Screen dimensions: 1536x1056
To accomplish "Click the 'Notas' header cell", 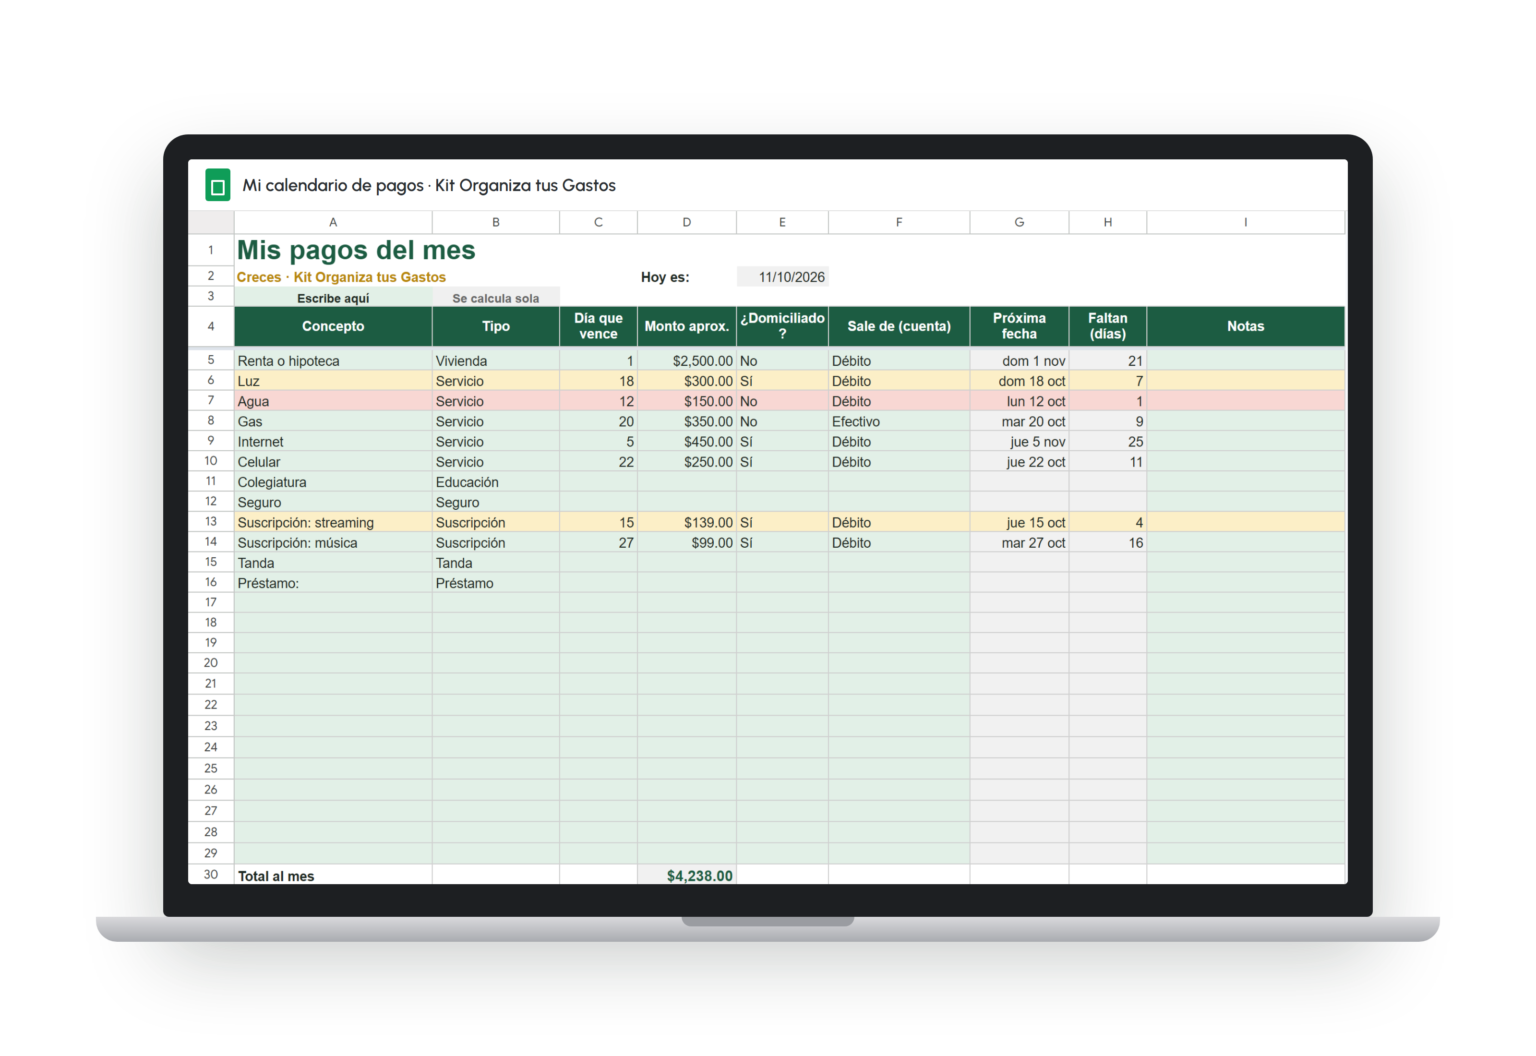I will (x=1246, y=326).
